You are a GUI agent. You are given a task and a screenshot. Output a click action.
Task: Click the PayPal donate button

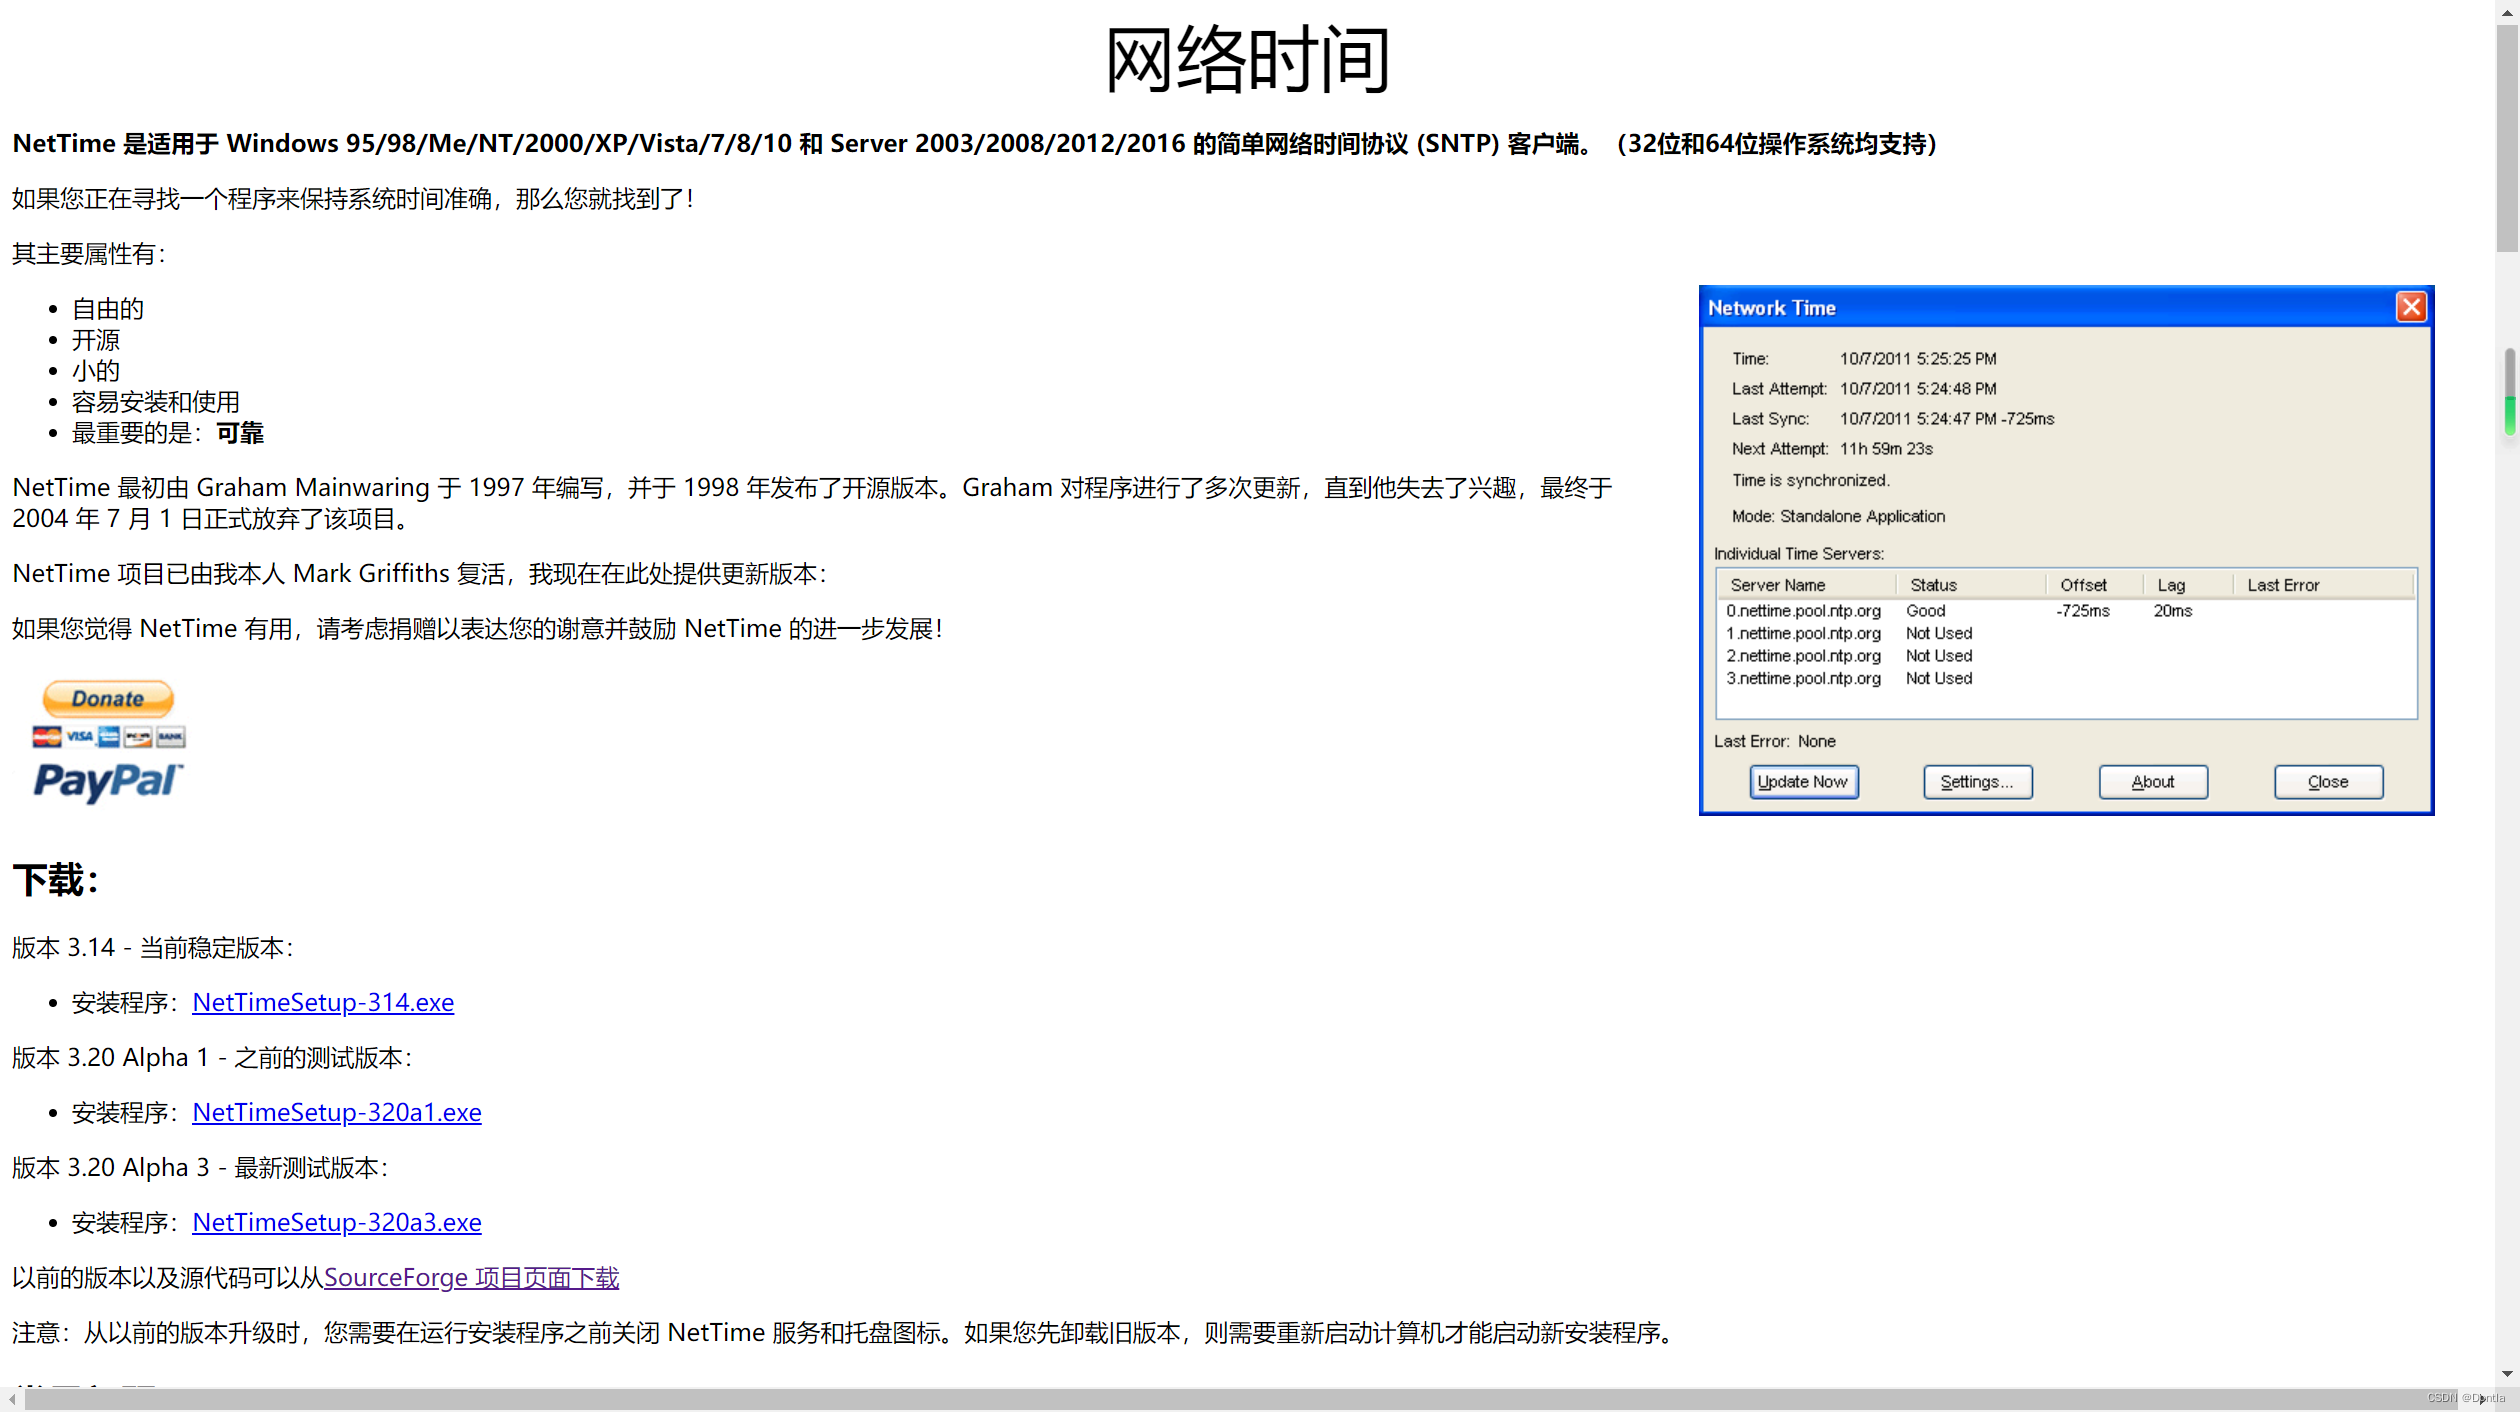(107, 697)
